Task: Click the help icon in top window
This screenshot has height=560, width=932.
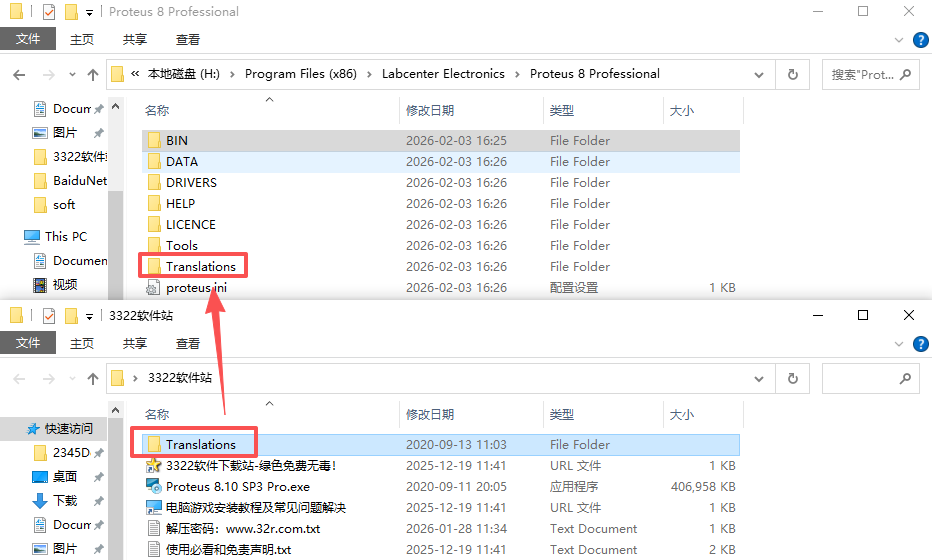Action: coord(921,40)
